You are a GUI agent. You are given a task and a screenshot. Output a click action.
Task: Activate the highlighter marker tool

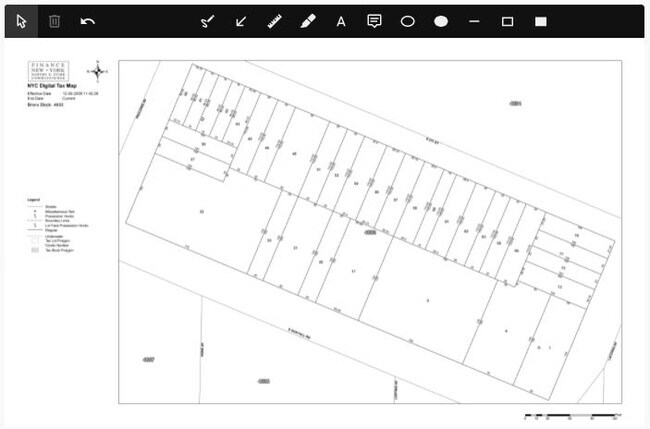pos(307,21)
